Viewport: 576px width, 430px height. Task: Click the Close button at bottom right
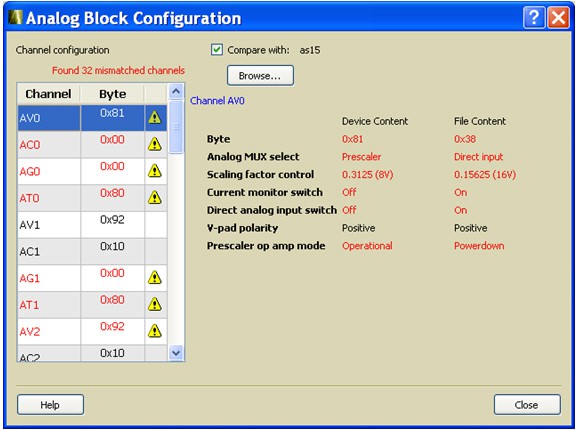point(527,405)
